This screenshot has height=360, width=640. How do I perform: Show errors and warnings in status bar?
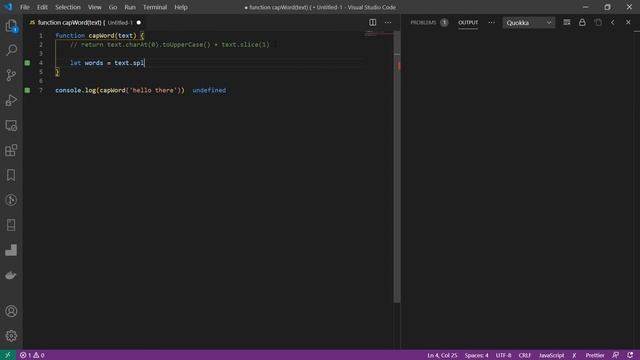pos(32,355)
